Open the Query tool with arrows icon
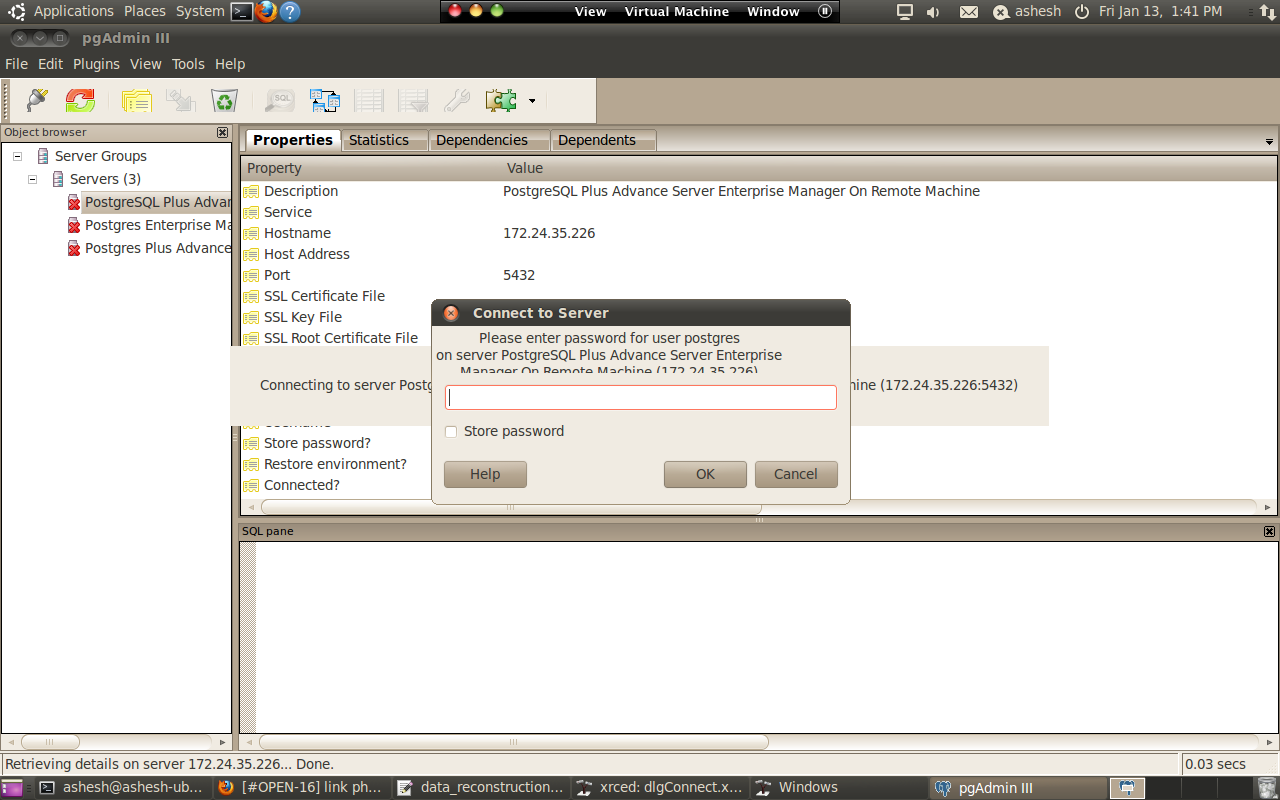 [324, 100]
